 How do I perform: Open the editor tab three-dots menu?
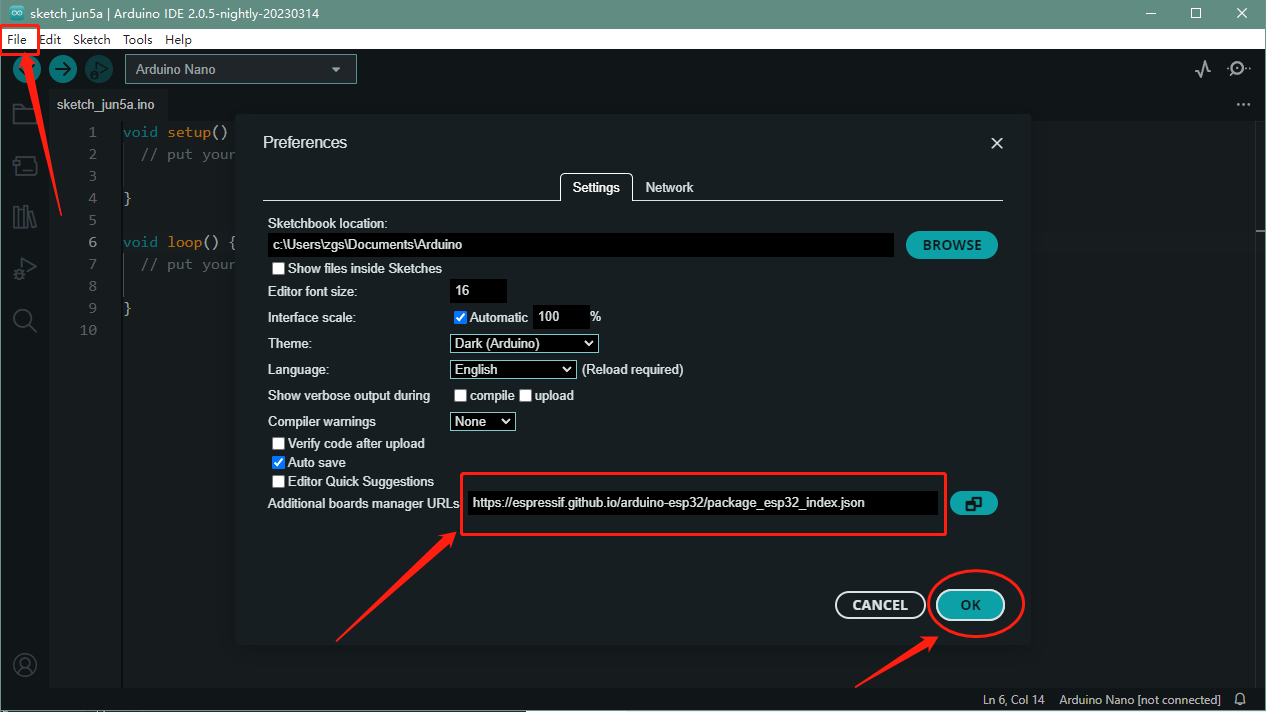(x=1243, y=104)
